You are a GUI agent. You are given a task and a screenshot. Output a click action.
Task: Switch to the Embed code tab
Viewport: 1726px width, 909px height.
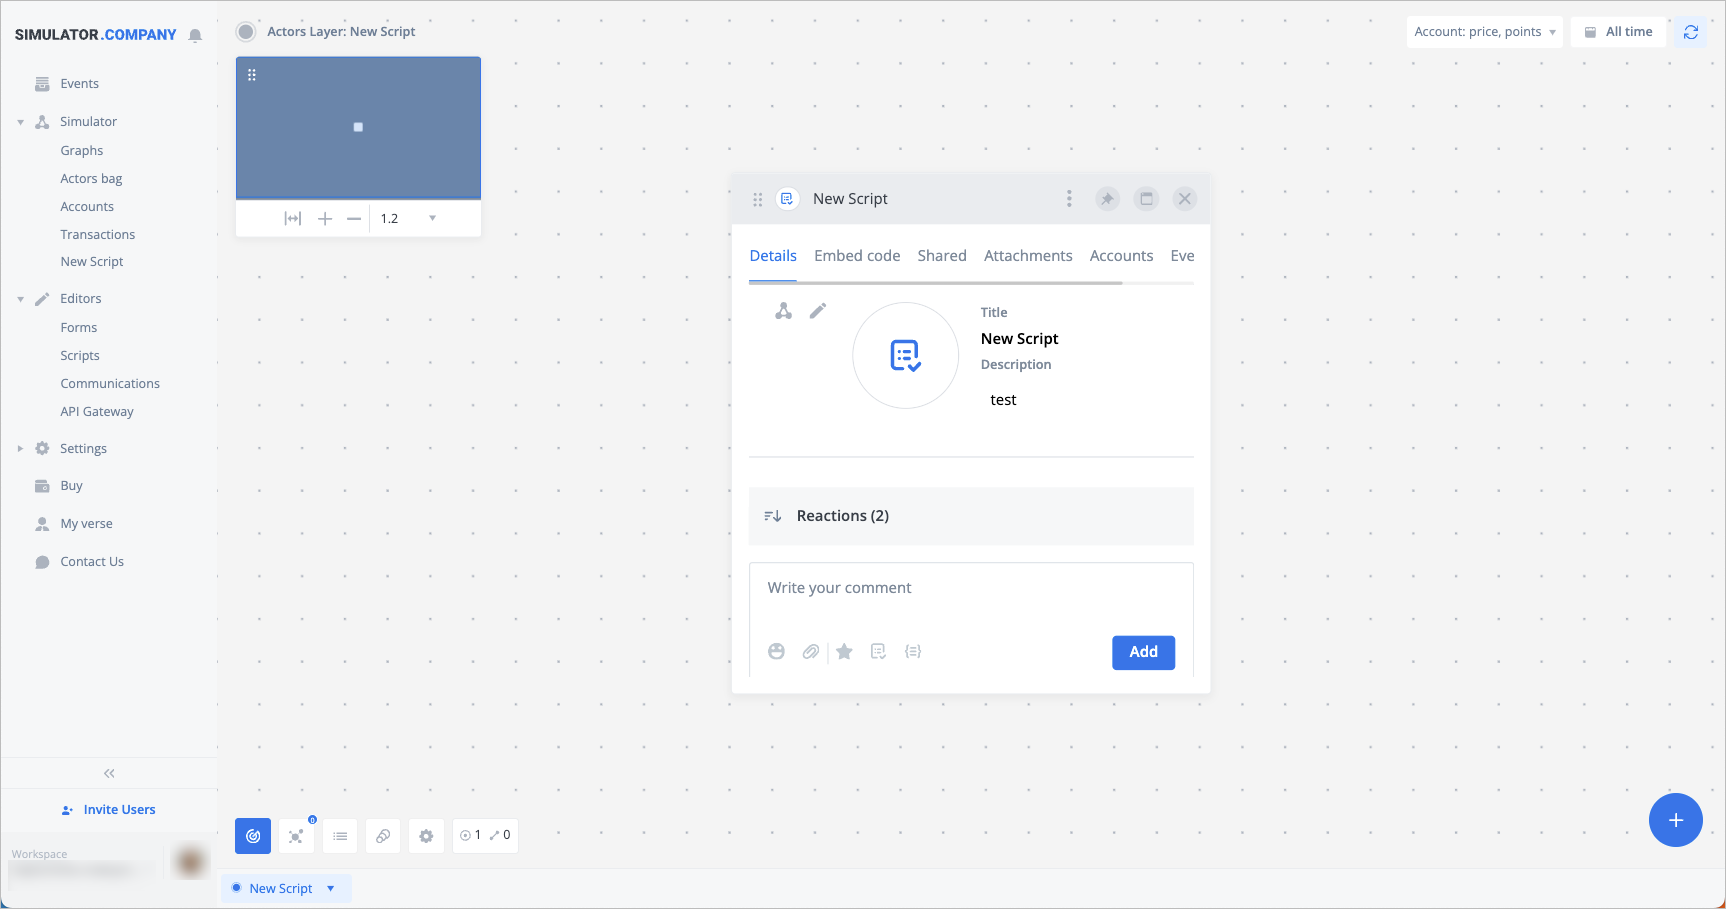(857, 256)
